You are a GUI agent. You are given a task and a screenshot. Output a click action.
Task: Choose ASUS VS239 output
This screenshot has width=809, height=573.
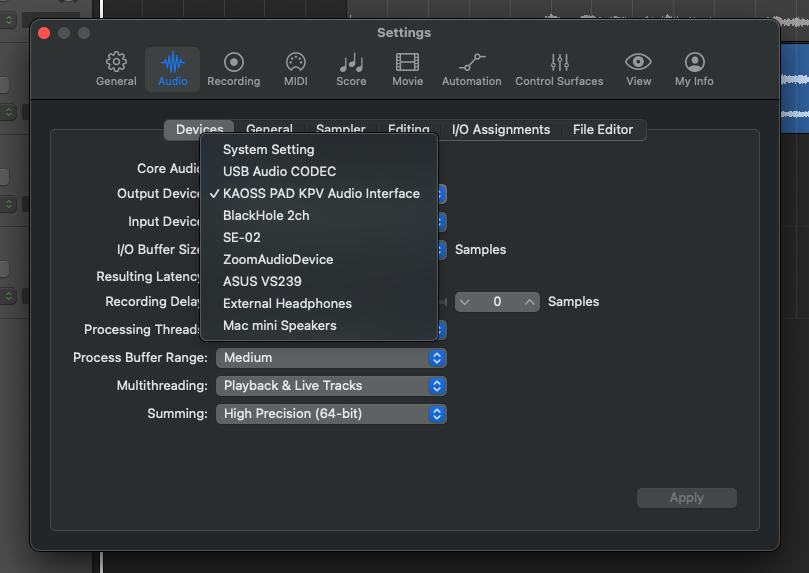point(319,282)
